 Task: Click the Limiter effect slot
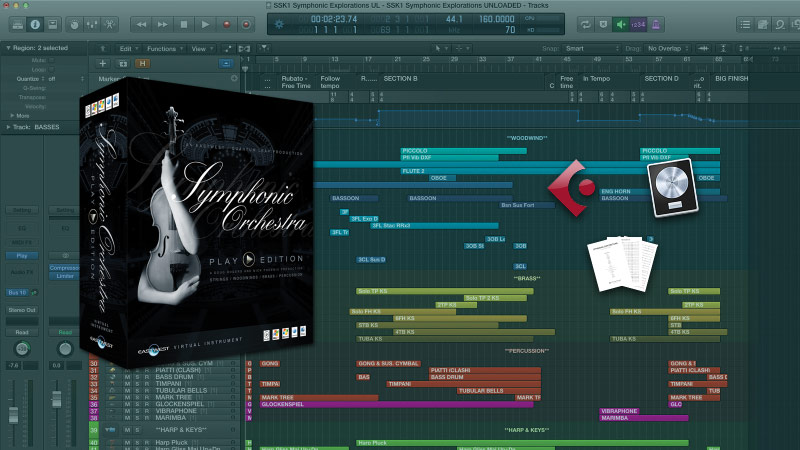[64, 276]
